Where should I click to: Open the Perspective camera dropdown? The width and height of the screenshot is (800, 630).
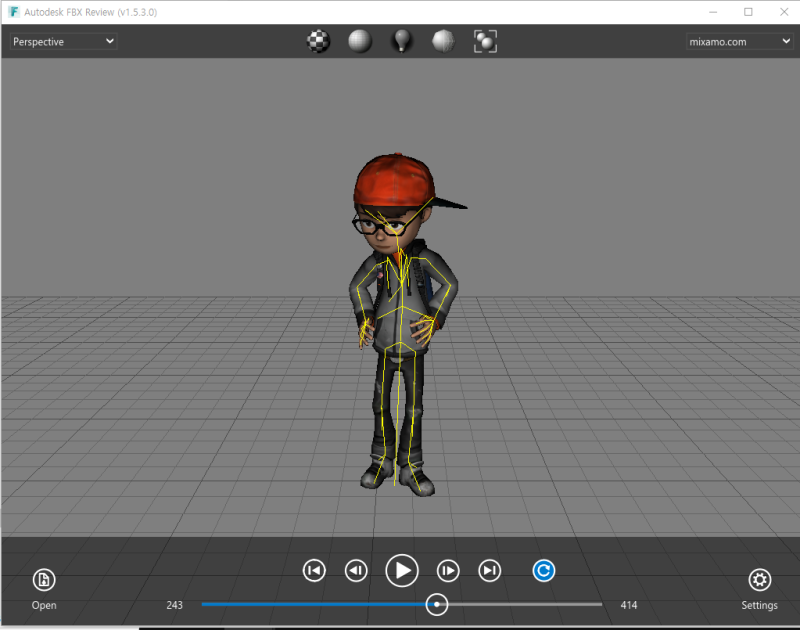pos(61,41)
